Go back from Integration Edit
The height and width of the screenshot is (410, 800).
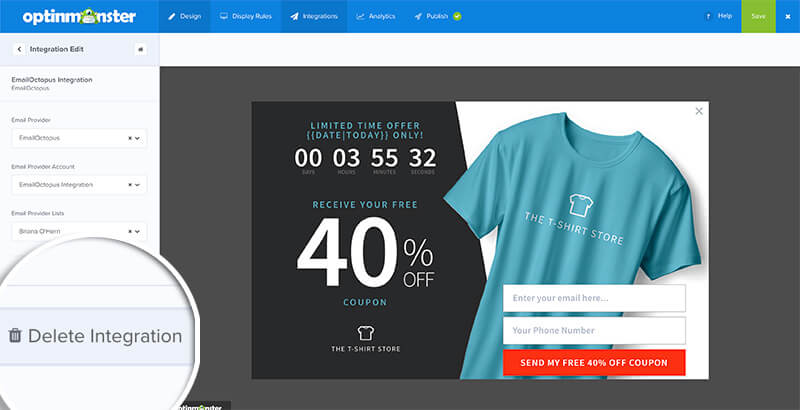tap(19, 49)
